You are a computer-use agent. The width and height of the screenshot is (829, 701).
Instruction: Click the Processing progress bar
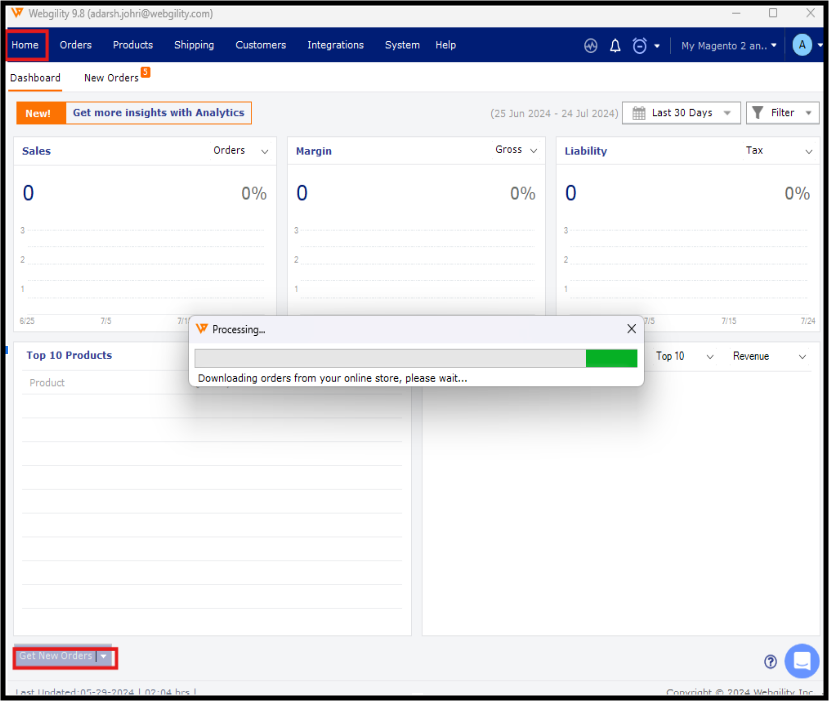pos(416,358)
